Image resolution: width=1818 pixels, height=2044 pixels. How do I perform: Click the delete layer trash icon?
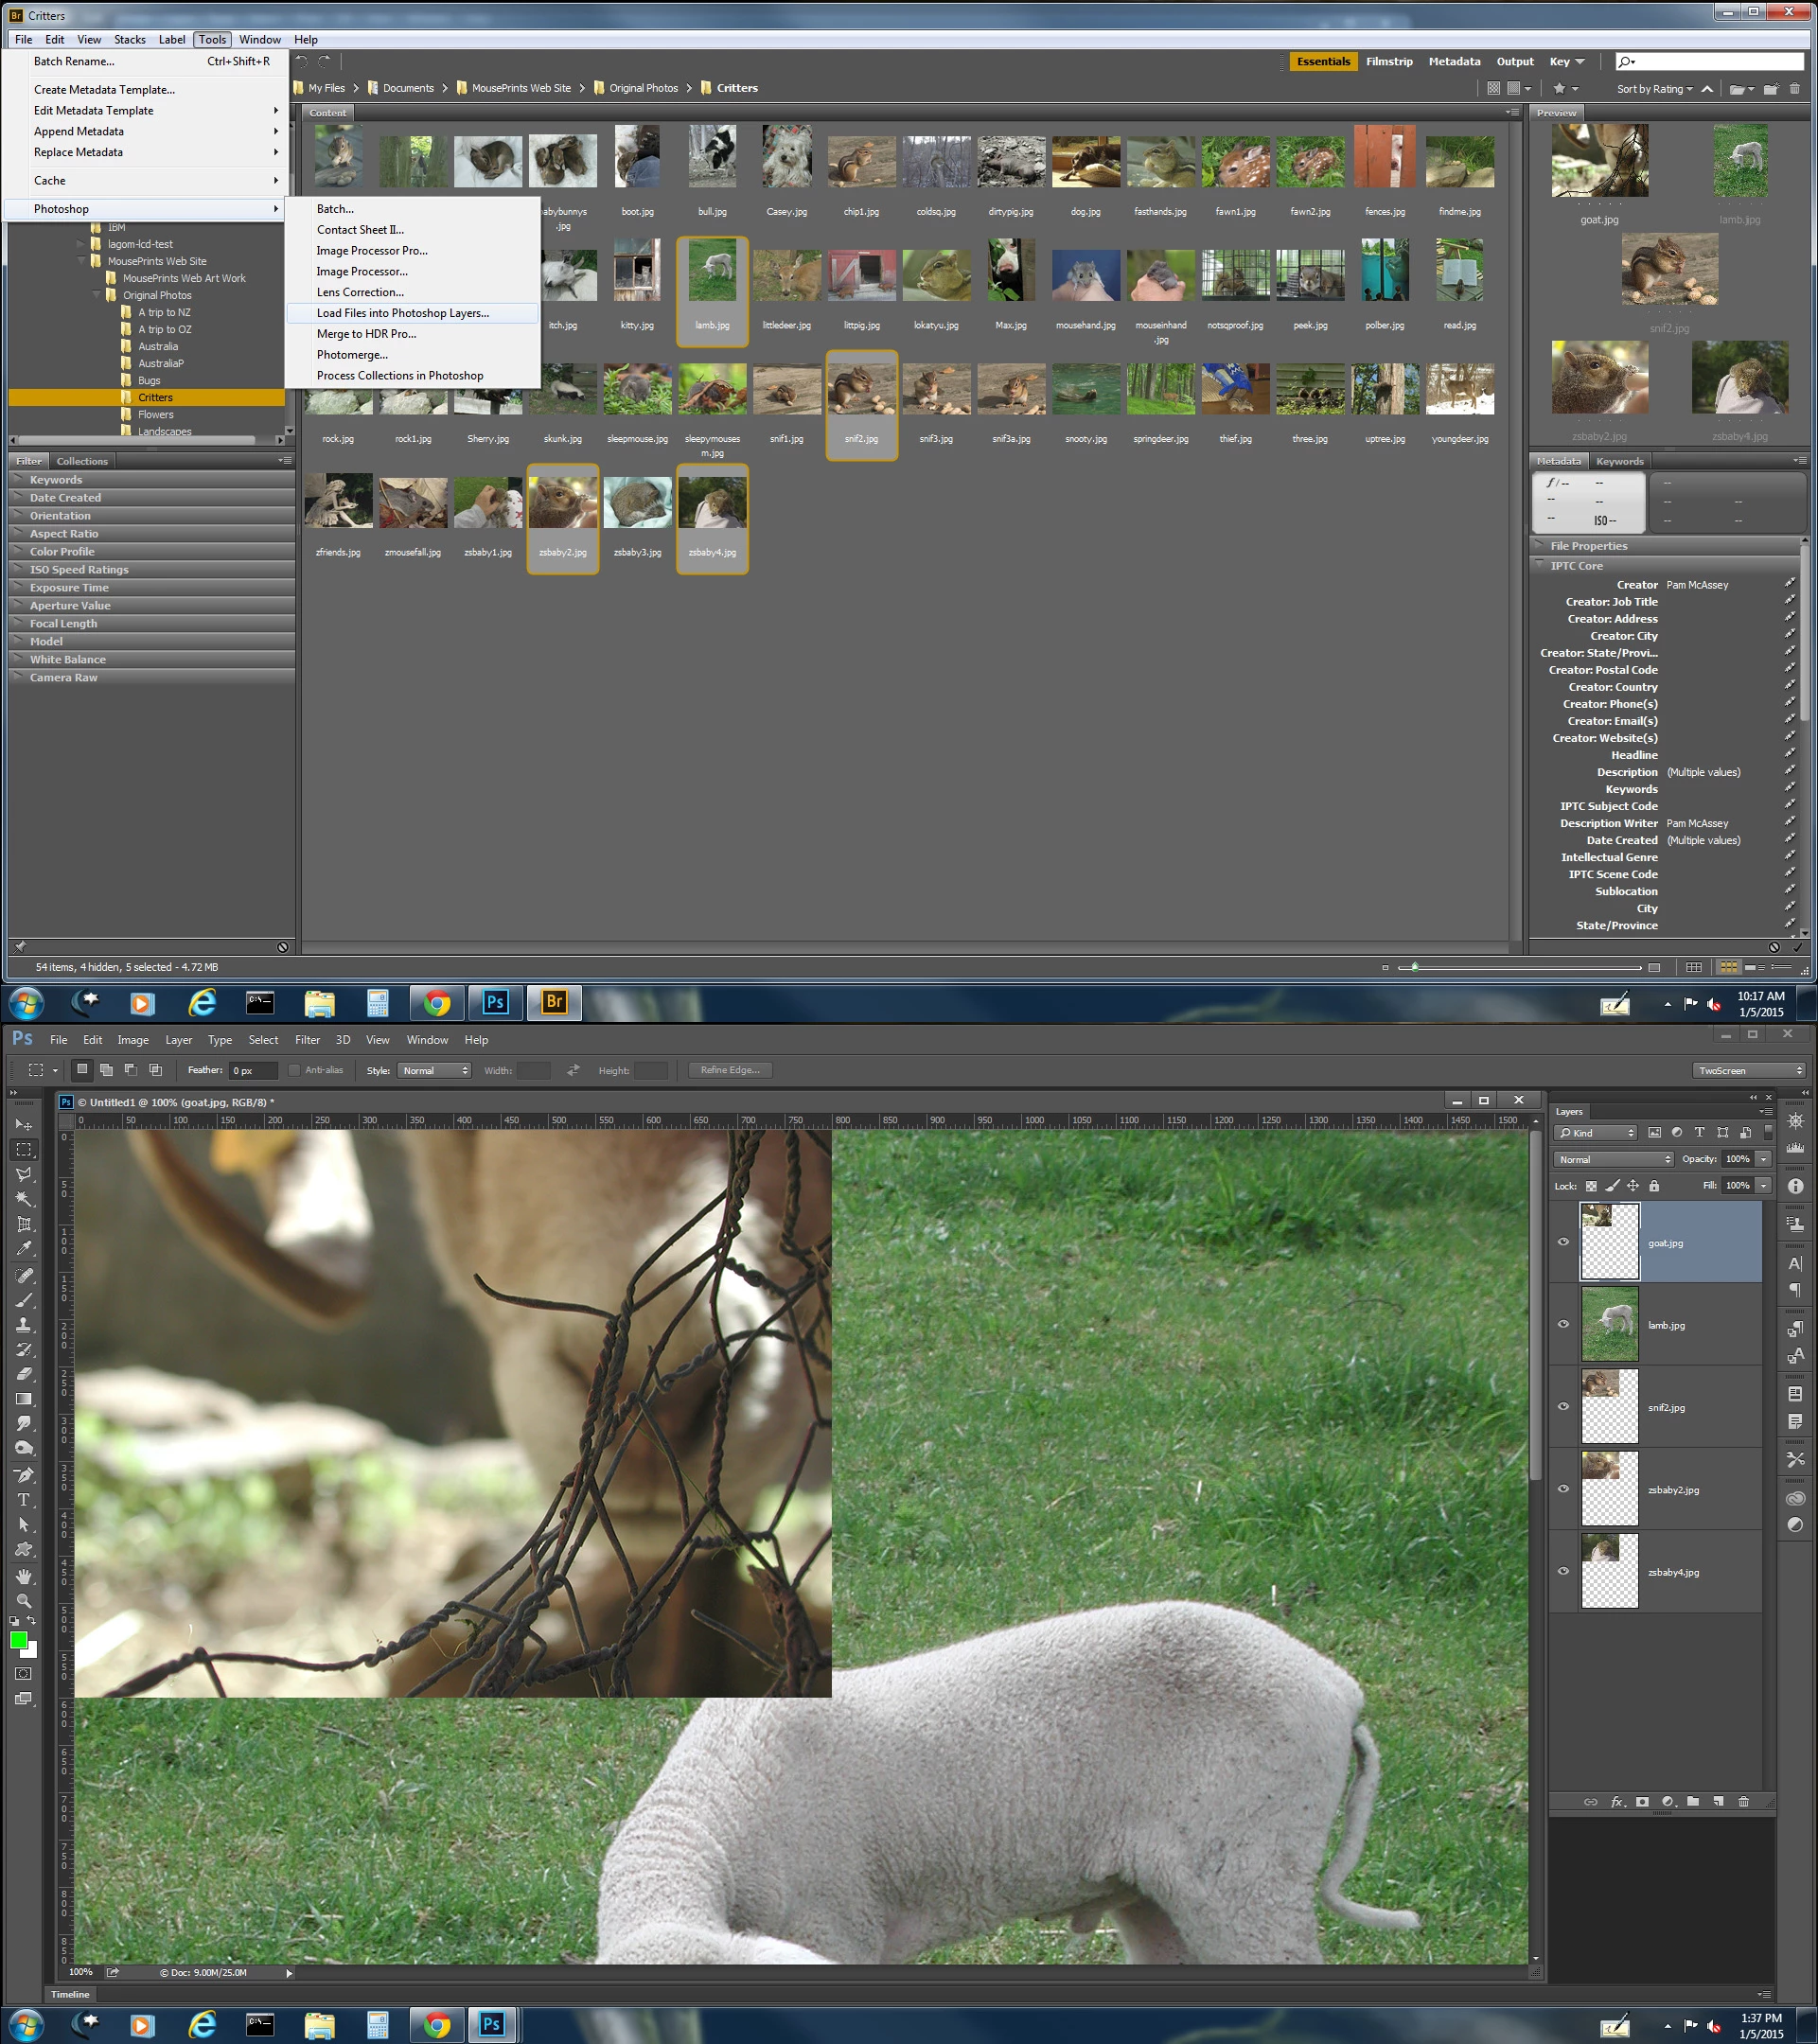click(x=1743, y=1802)
